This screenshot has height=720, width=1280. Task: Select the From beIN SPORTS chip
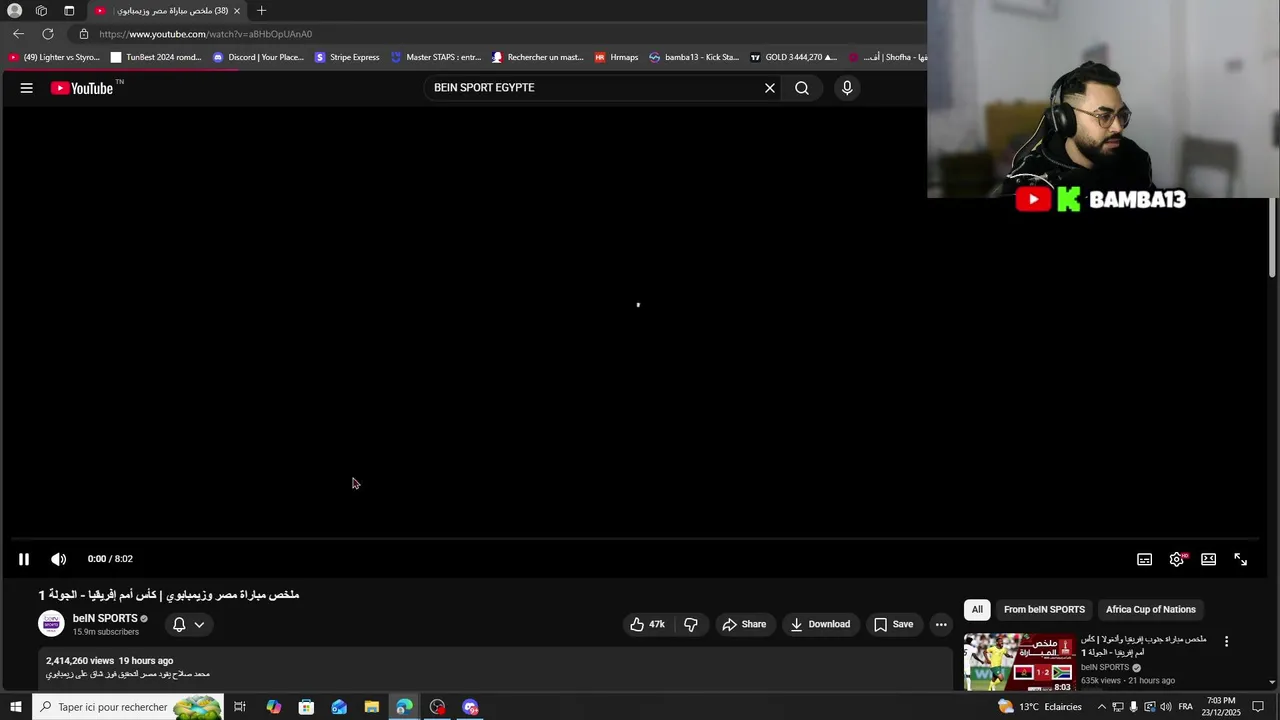click(x=1044, y=609)
